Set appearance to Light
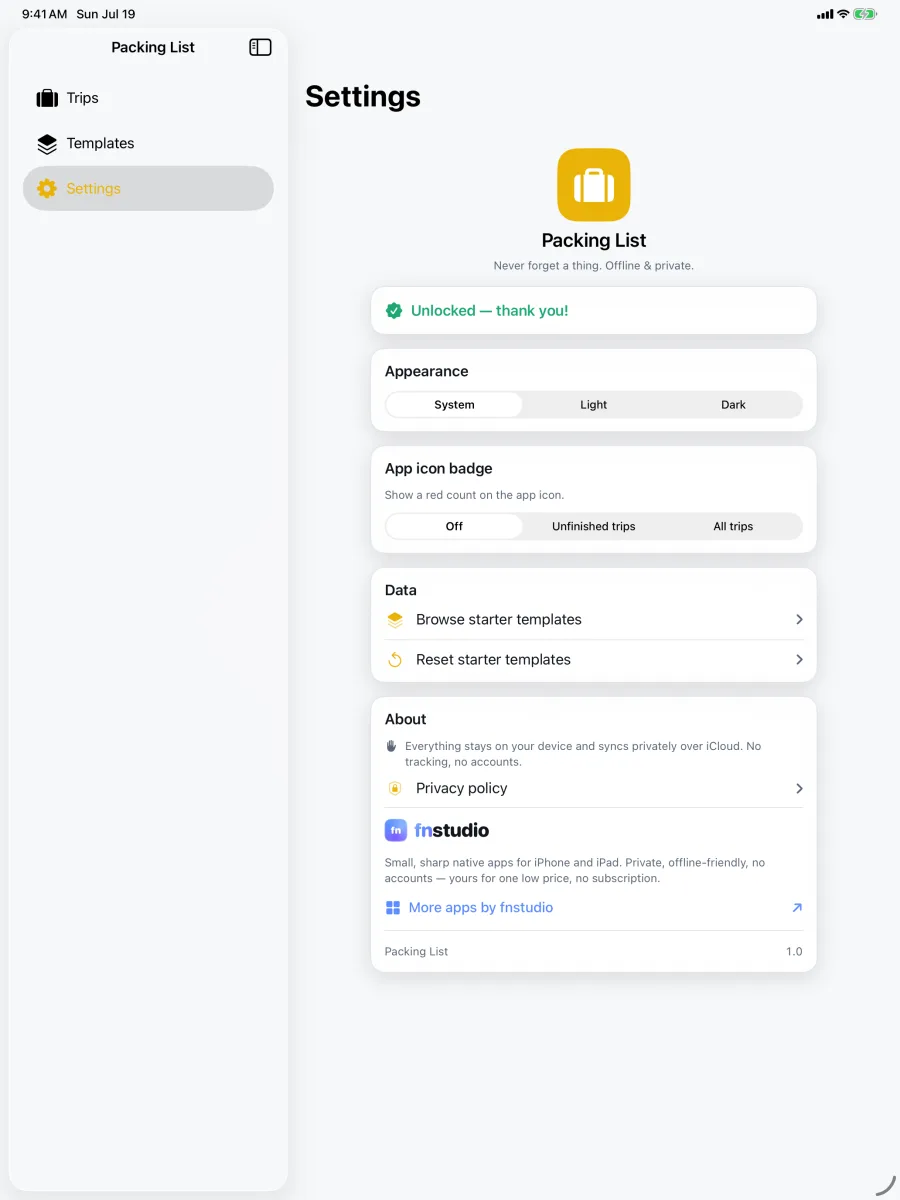The width and height of the screenshot is (900, 1200). coord(594,405)
